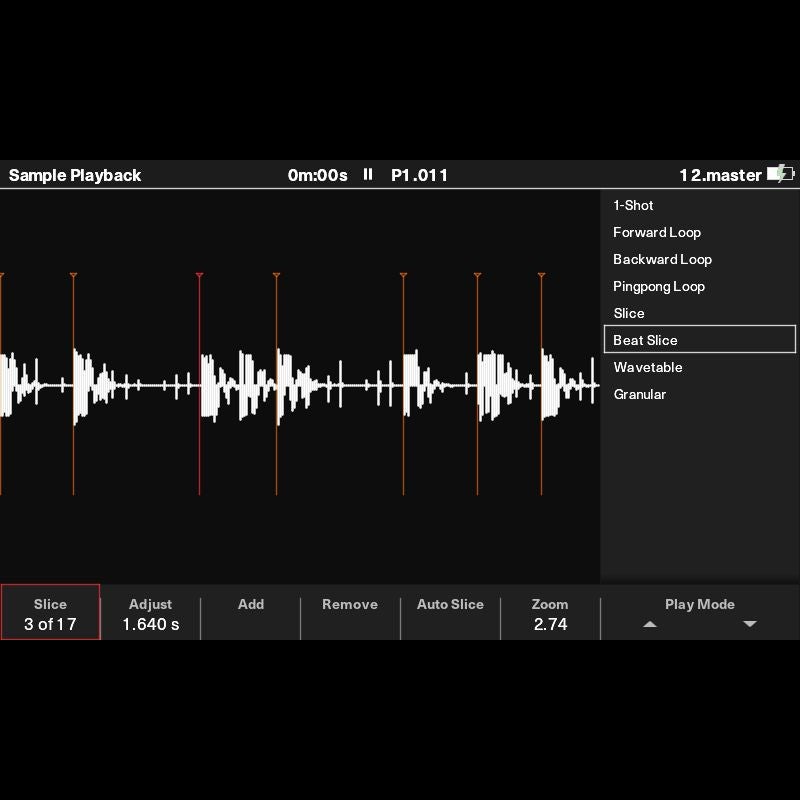The width and height of the screenshot is (800, 800).
Task: Click the slice marker just left of the red one
Action: (x=73, y=384)
